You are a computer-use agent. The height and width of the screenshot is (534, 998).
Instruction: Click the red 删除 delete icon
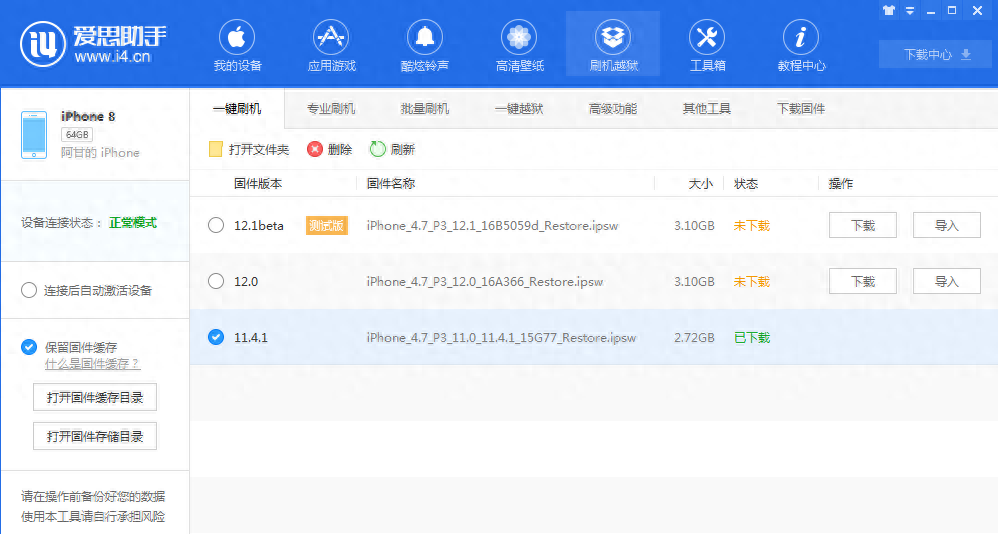point(315,149)
